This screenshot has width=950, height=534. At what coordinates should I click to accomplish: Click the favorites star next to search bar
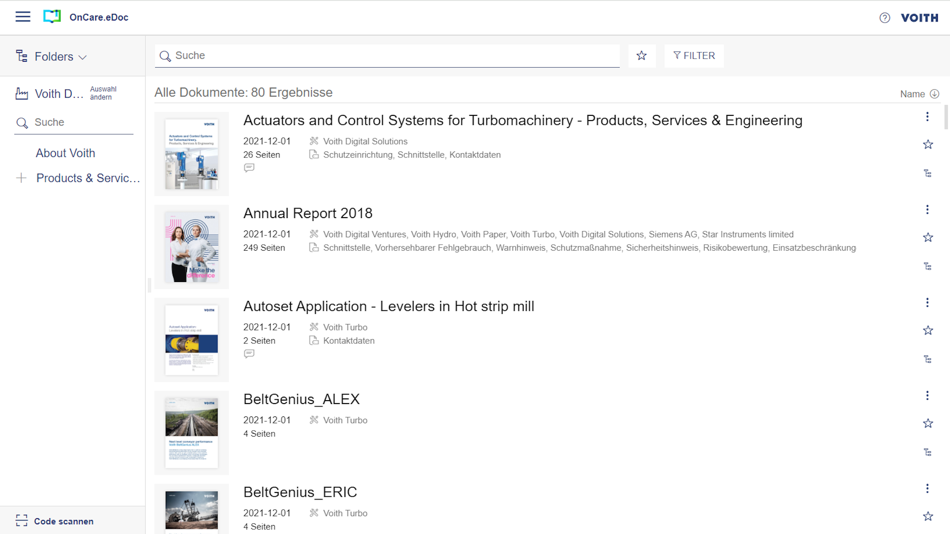642,56
